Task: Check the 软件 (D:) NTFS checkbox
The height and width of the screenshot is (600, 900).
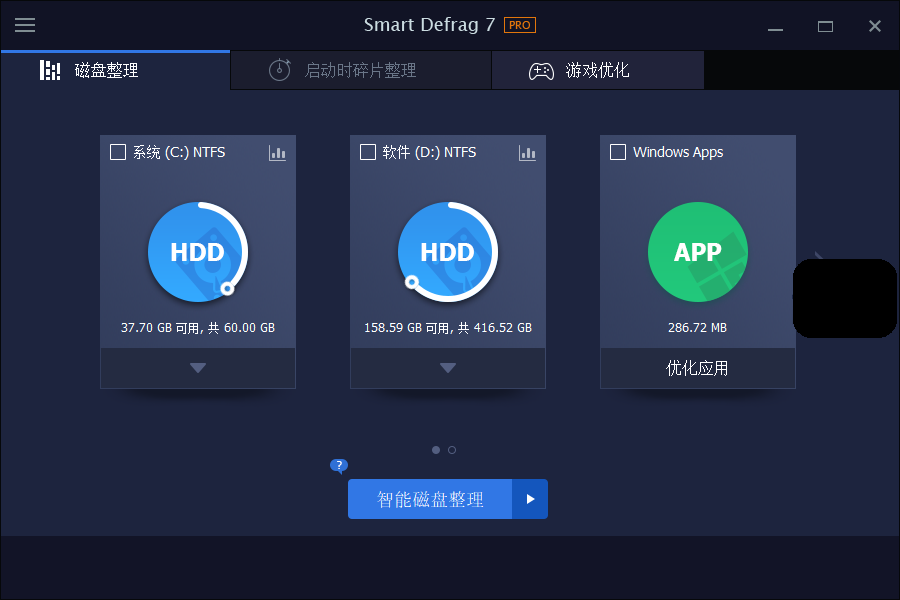Action: point(367,152)
